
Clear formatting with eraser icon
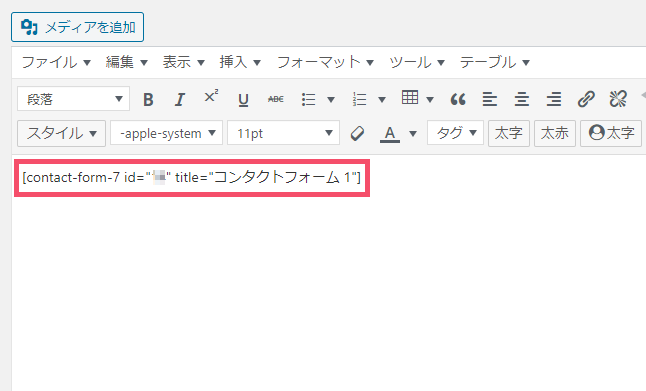(357, 133)
